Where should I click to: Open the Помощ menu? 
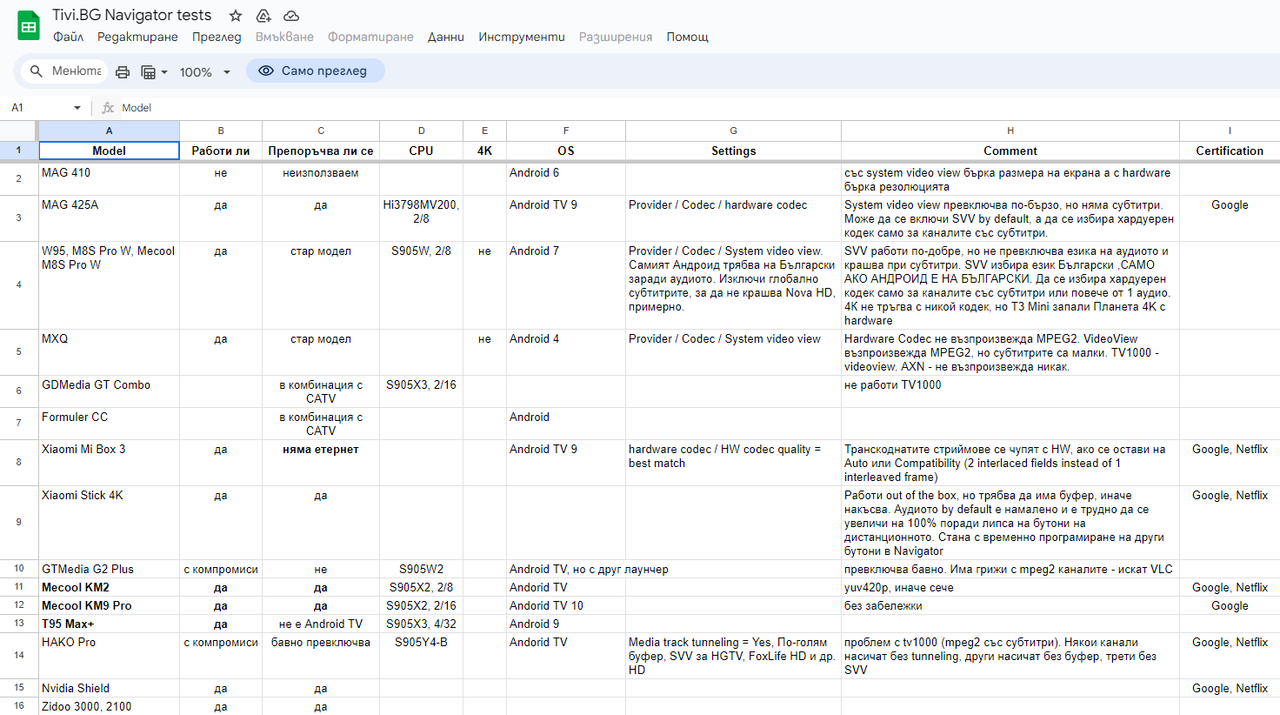687,37
